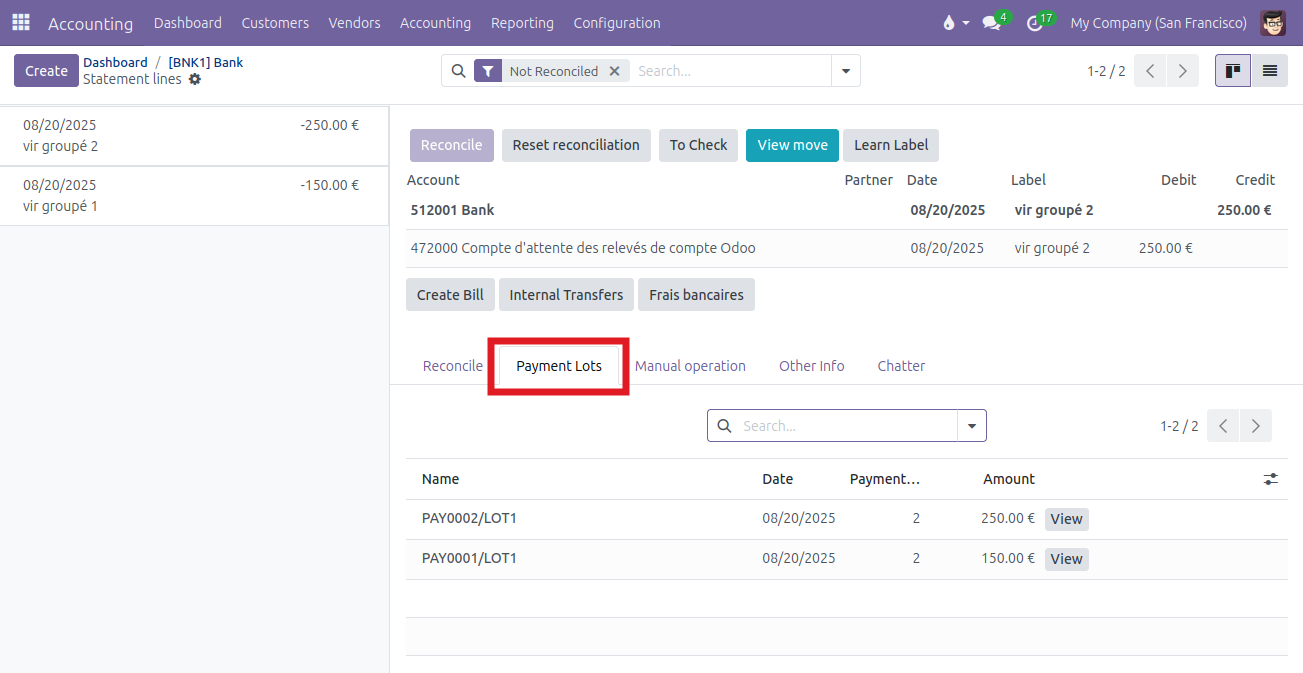Expand payment lots search dropdown
The height and width of the screenshot is (673, 1303).
pyautogui.click(x=972, y=426)
